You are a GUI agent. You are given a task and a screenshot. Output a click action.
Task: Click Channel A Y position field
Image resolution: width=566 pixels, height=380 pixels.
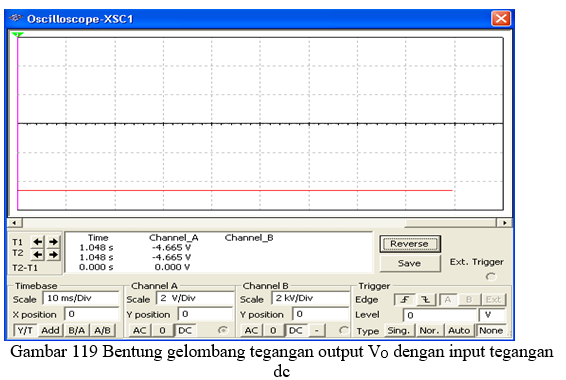click(206, 314)
